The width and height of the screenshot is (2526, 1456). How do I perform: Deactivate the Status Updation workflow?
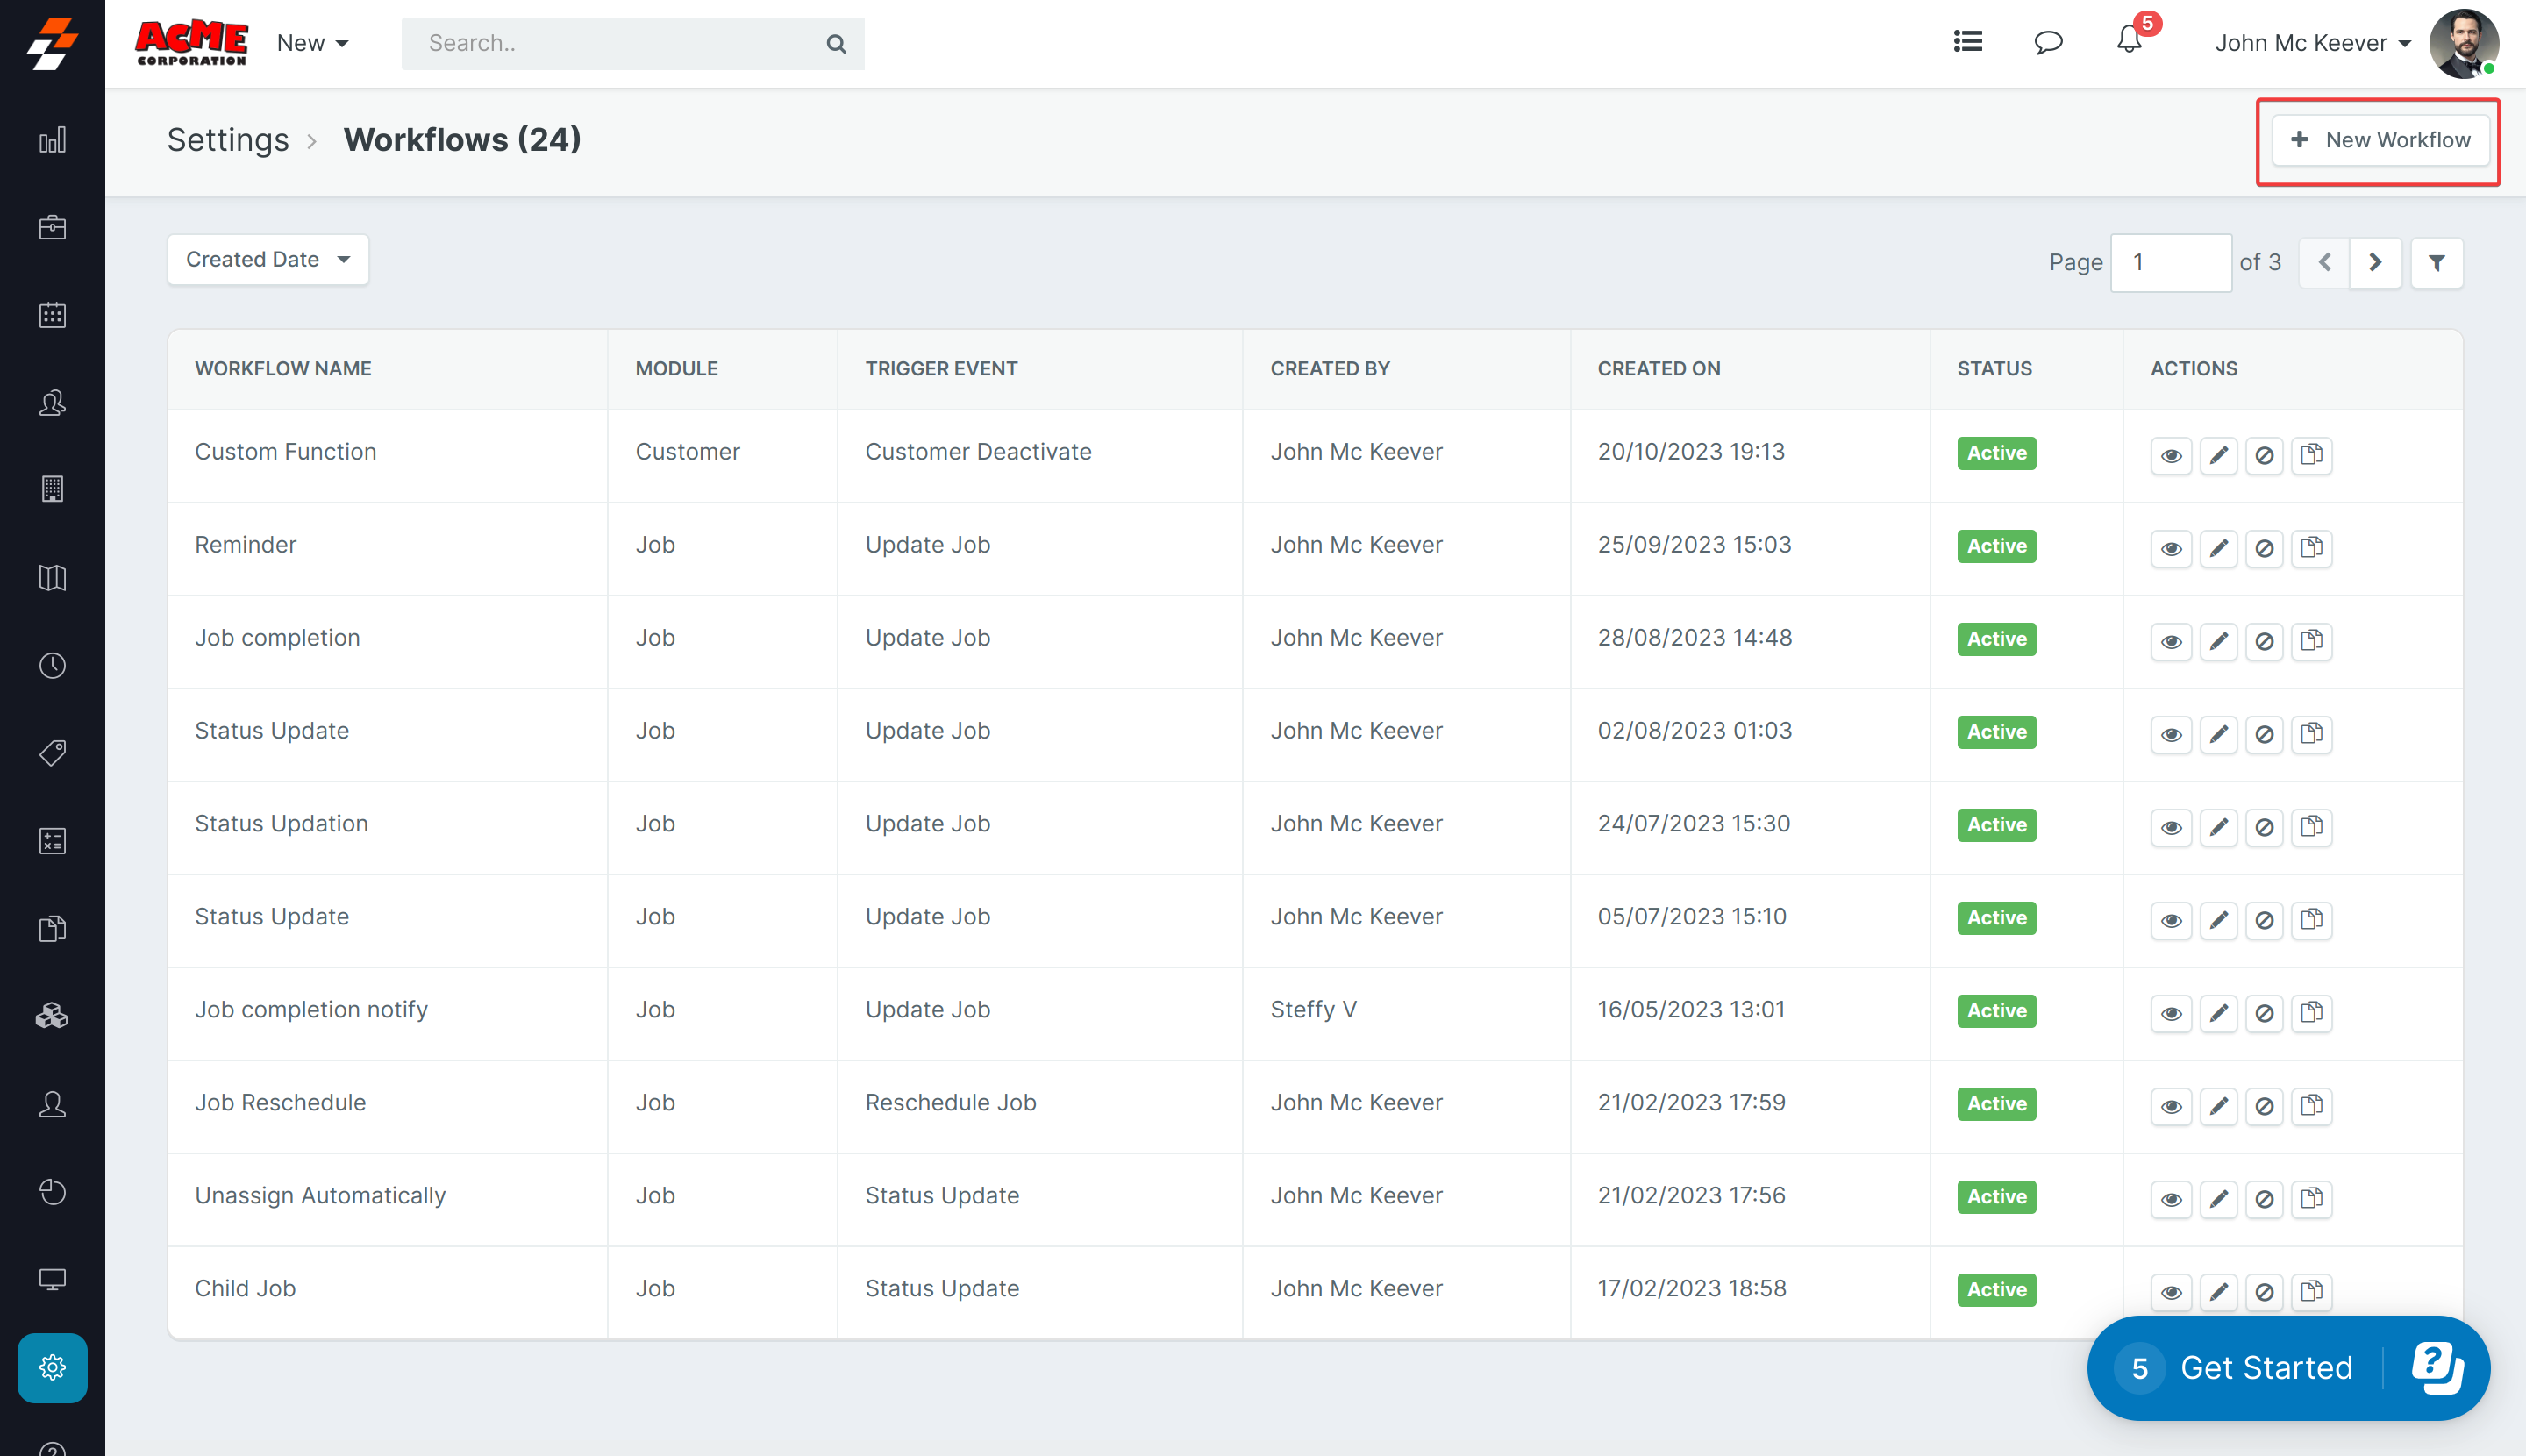pos(2264,827)
